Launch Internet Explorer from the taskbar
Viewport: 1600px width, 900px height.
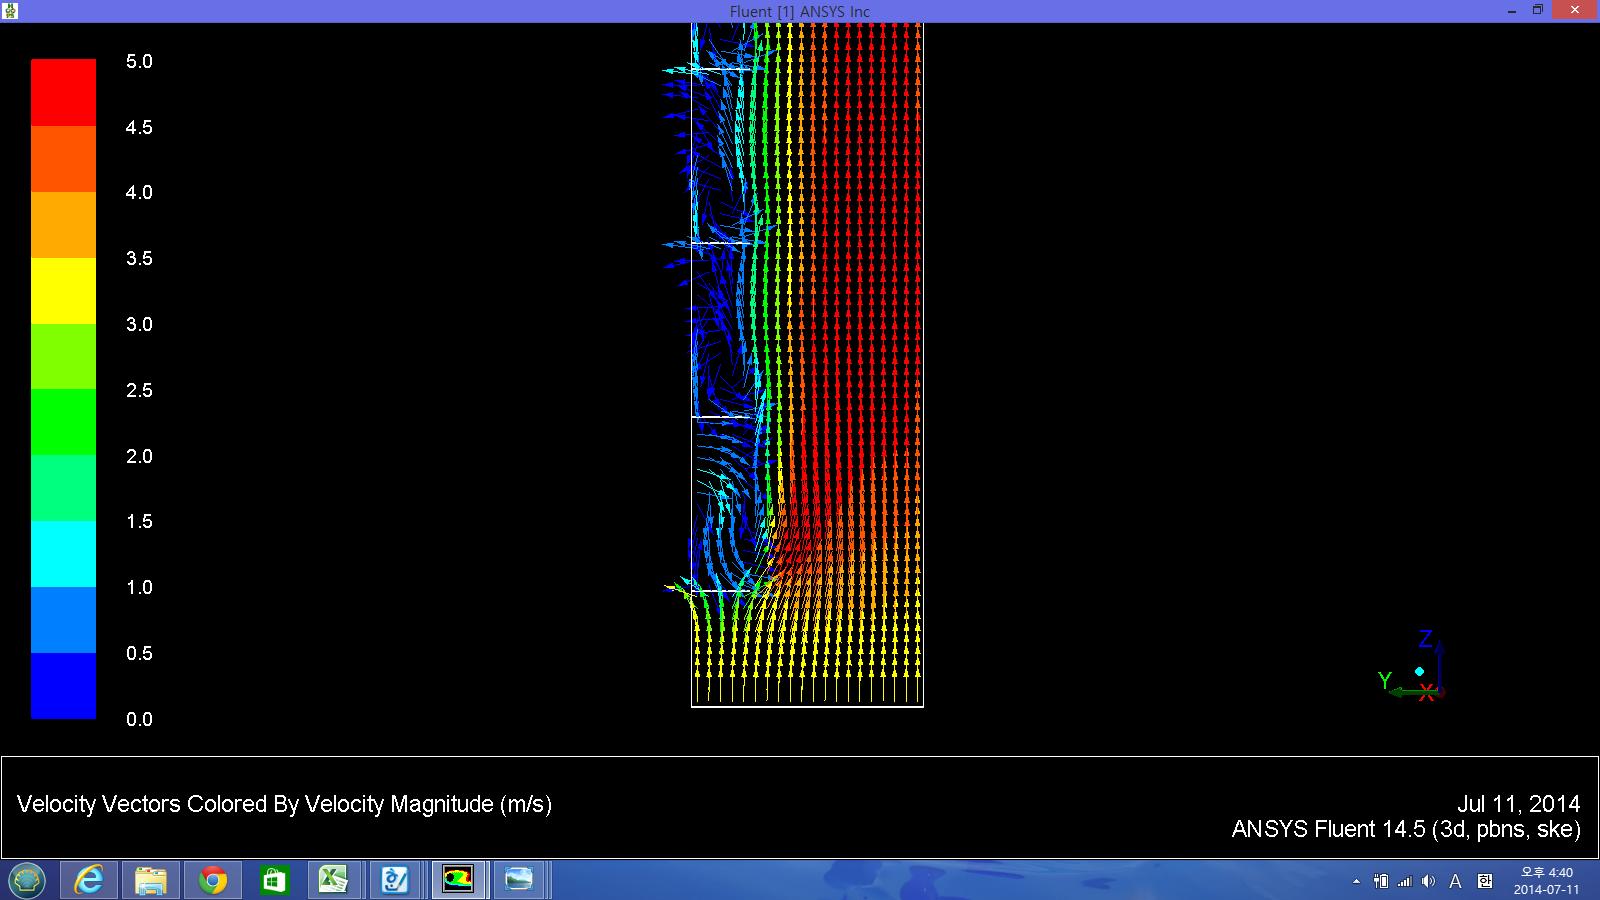(x=89, y=880)
